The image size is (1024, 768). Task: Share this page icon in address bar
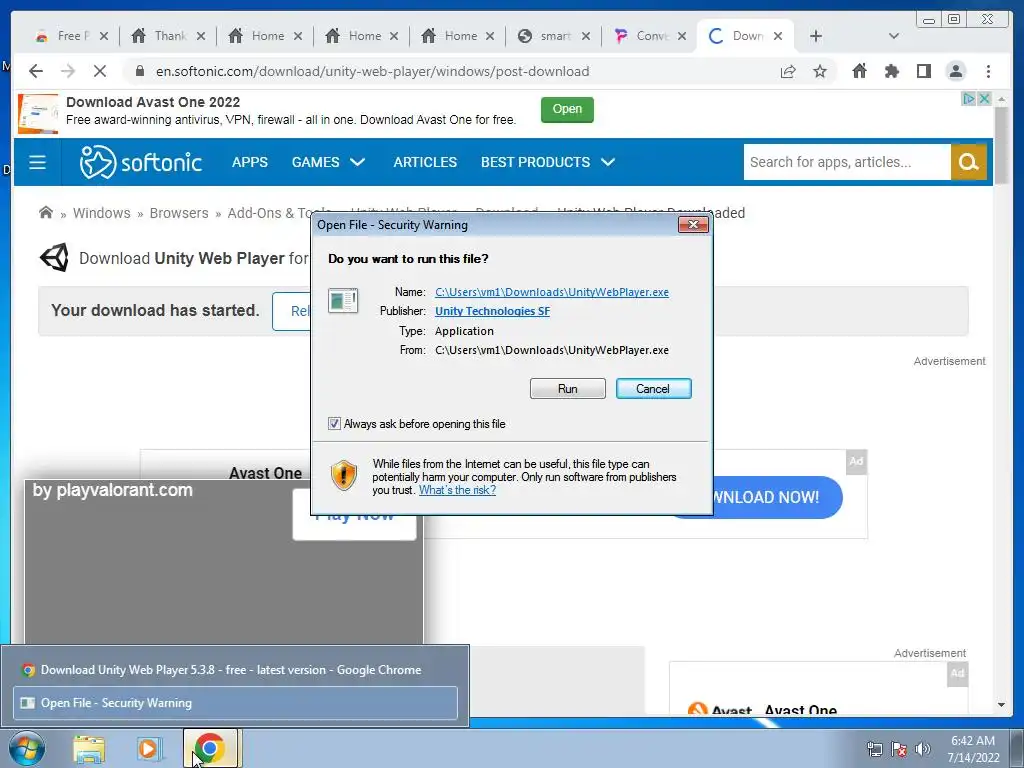tap(788, 71)
